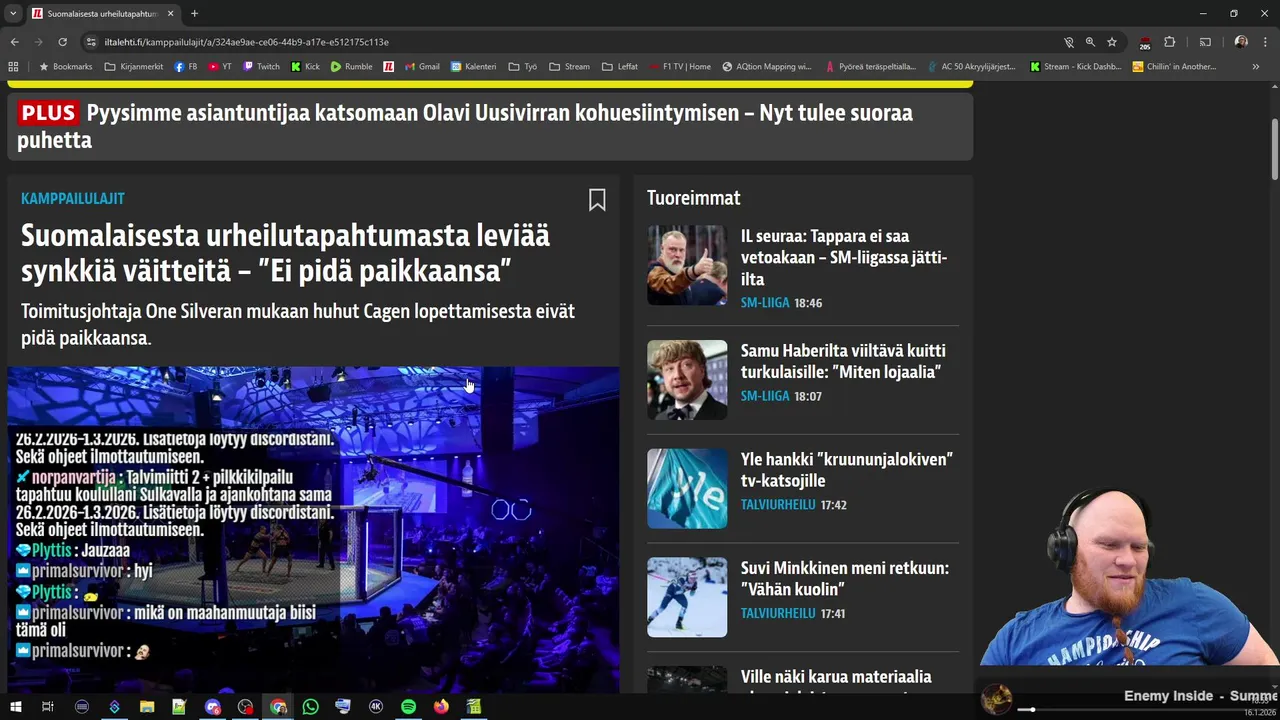This screenshot has height=720, width=1280.
Task: Open the Twitch bookmark
Action: [x=261, y=67]
